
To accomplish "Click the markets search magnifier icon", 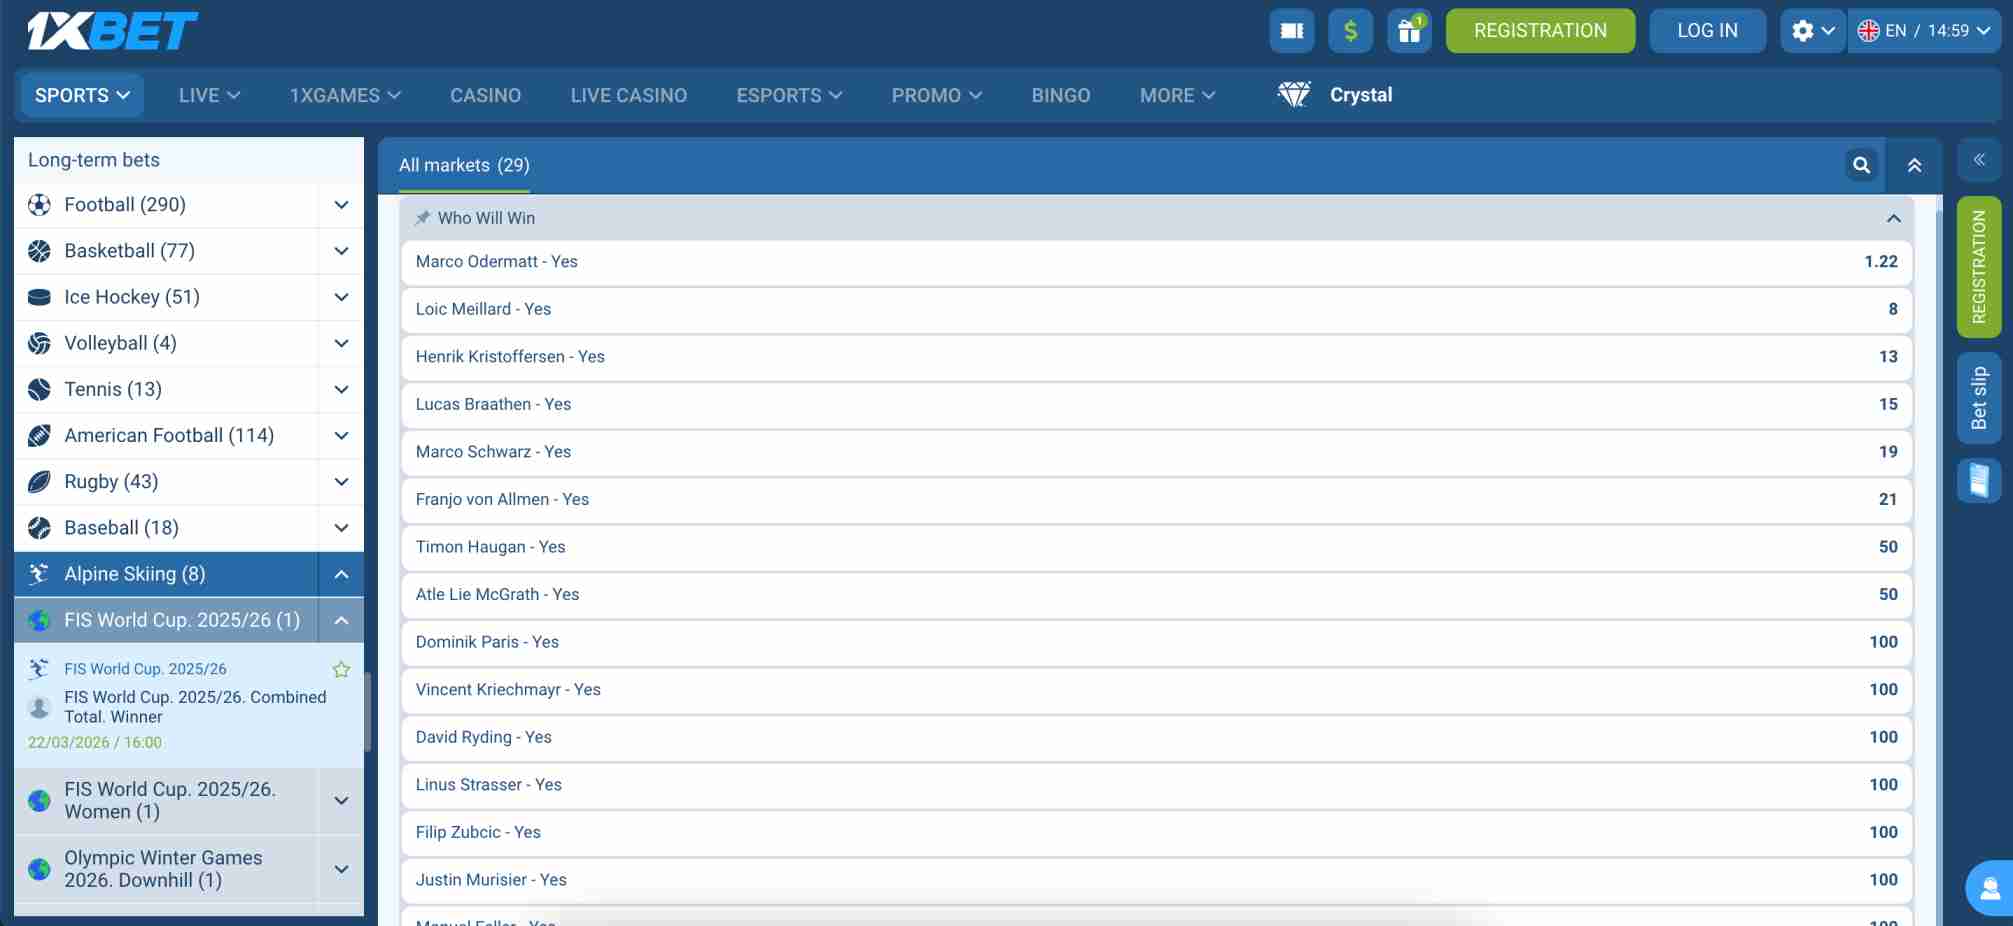I will 1861,165.
